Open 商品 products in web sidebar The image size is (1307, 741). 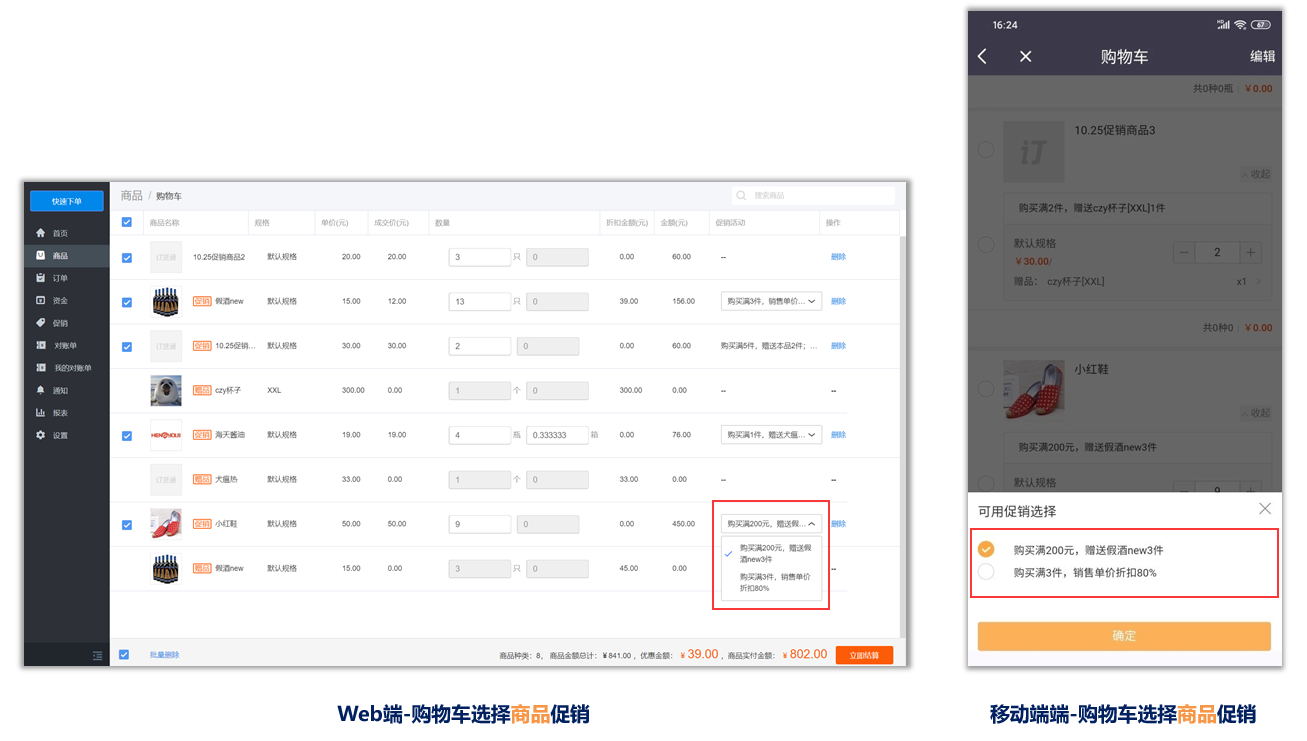(66, 256)
